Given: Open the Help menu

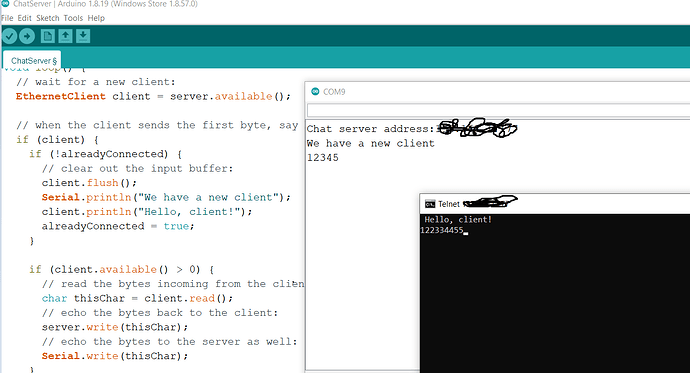Looking at the screenshot, I should (96, 18).
